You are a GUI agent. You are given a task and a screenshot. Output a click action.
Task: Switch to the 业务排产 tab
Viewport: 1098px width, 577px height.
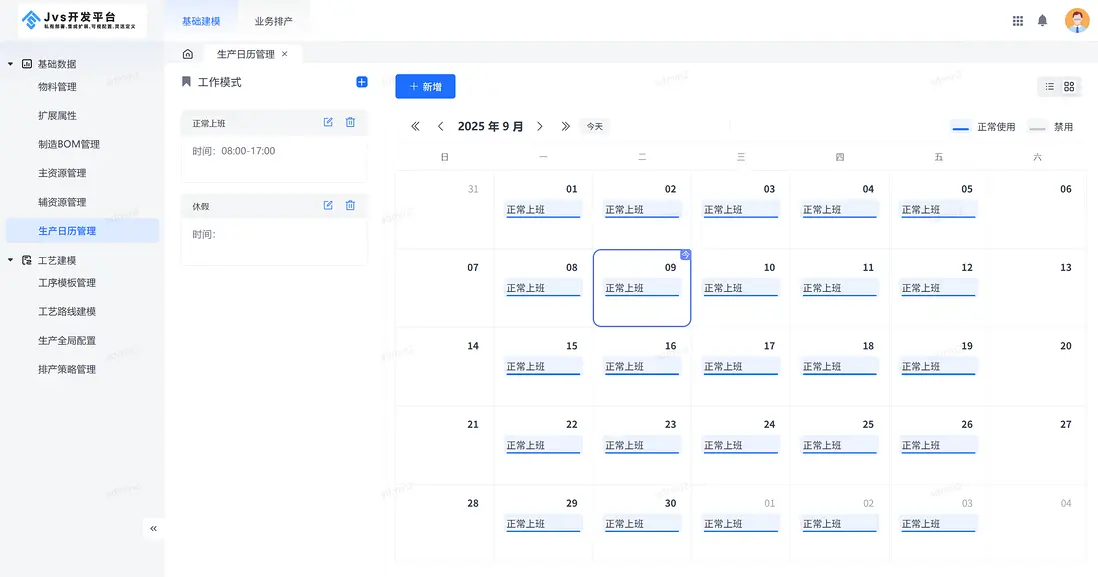(x=273, y=21)
